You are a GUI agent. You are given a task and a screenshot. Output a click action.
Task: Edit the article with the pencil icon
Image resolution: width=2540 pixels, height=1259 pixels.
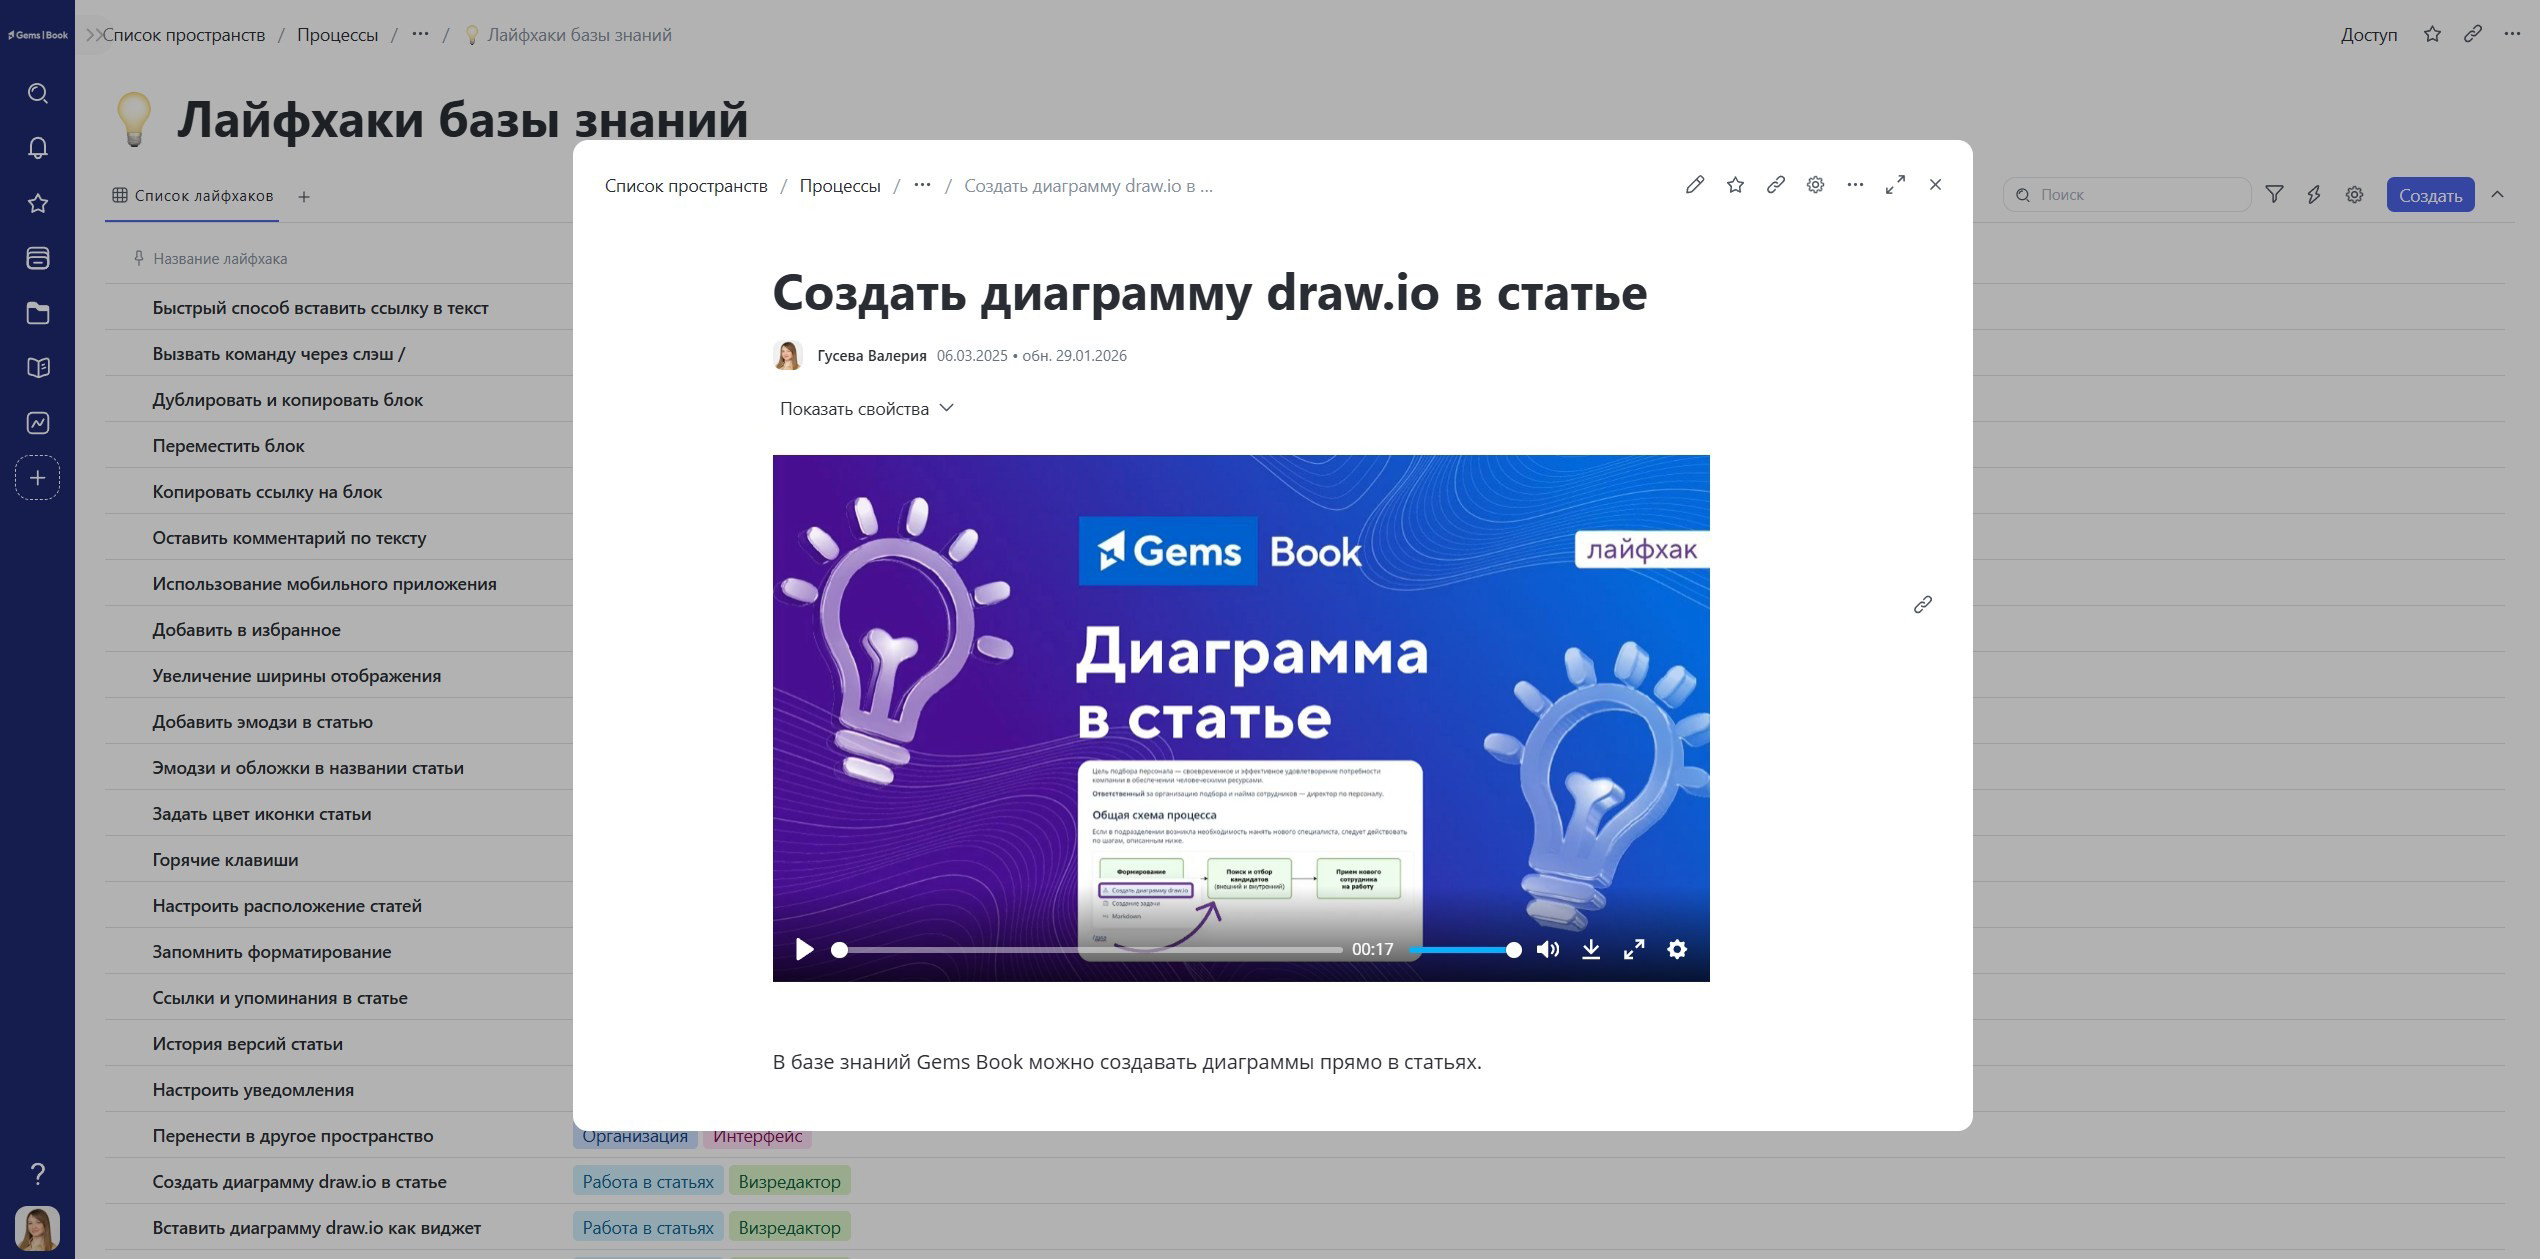[x=1694, y=185]
